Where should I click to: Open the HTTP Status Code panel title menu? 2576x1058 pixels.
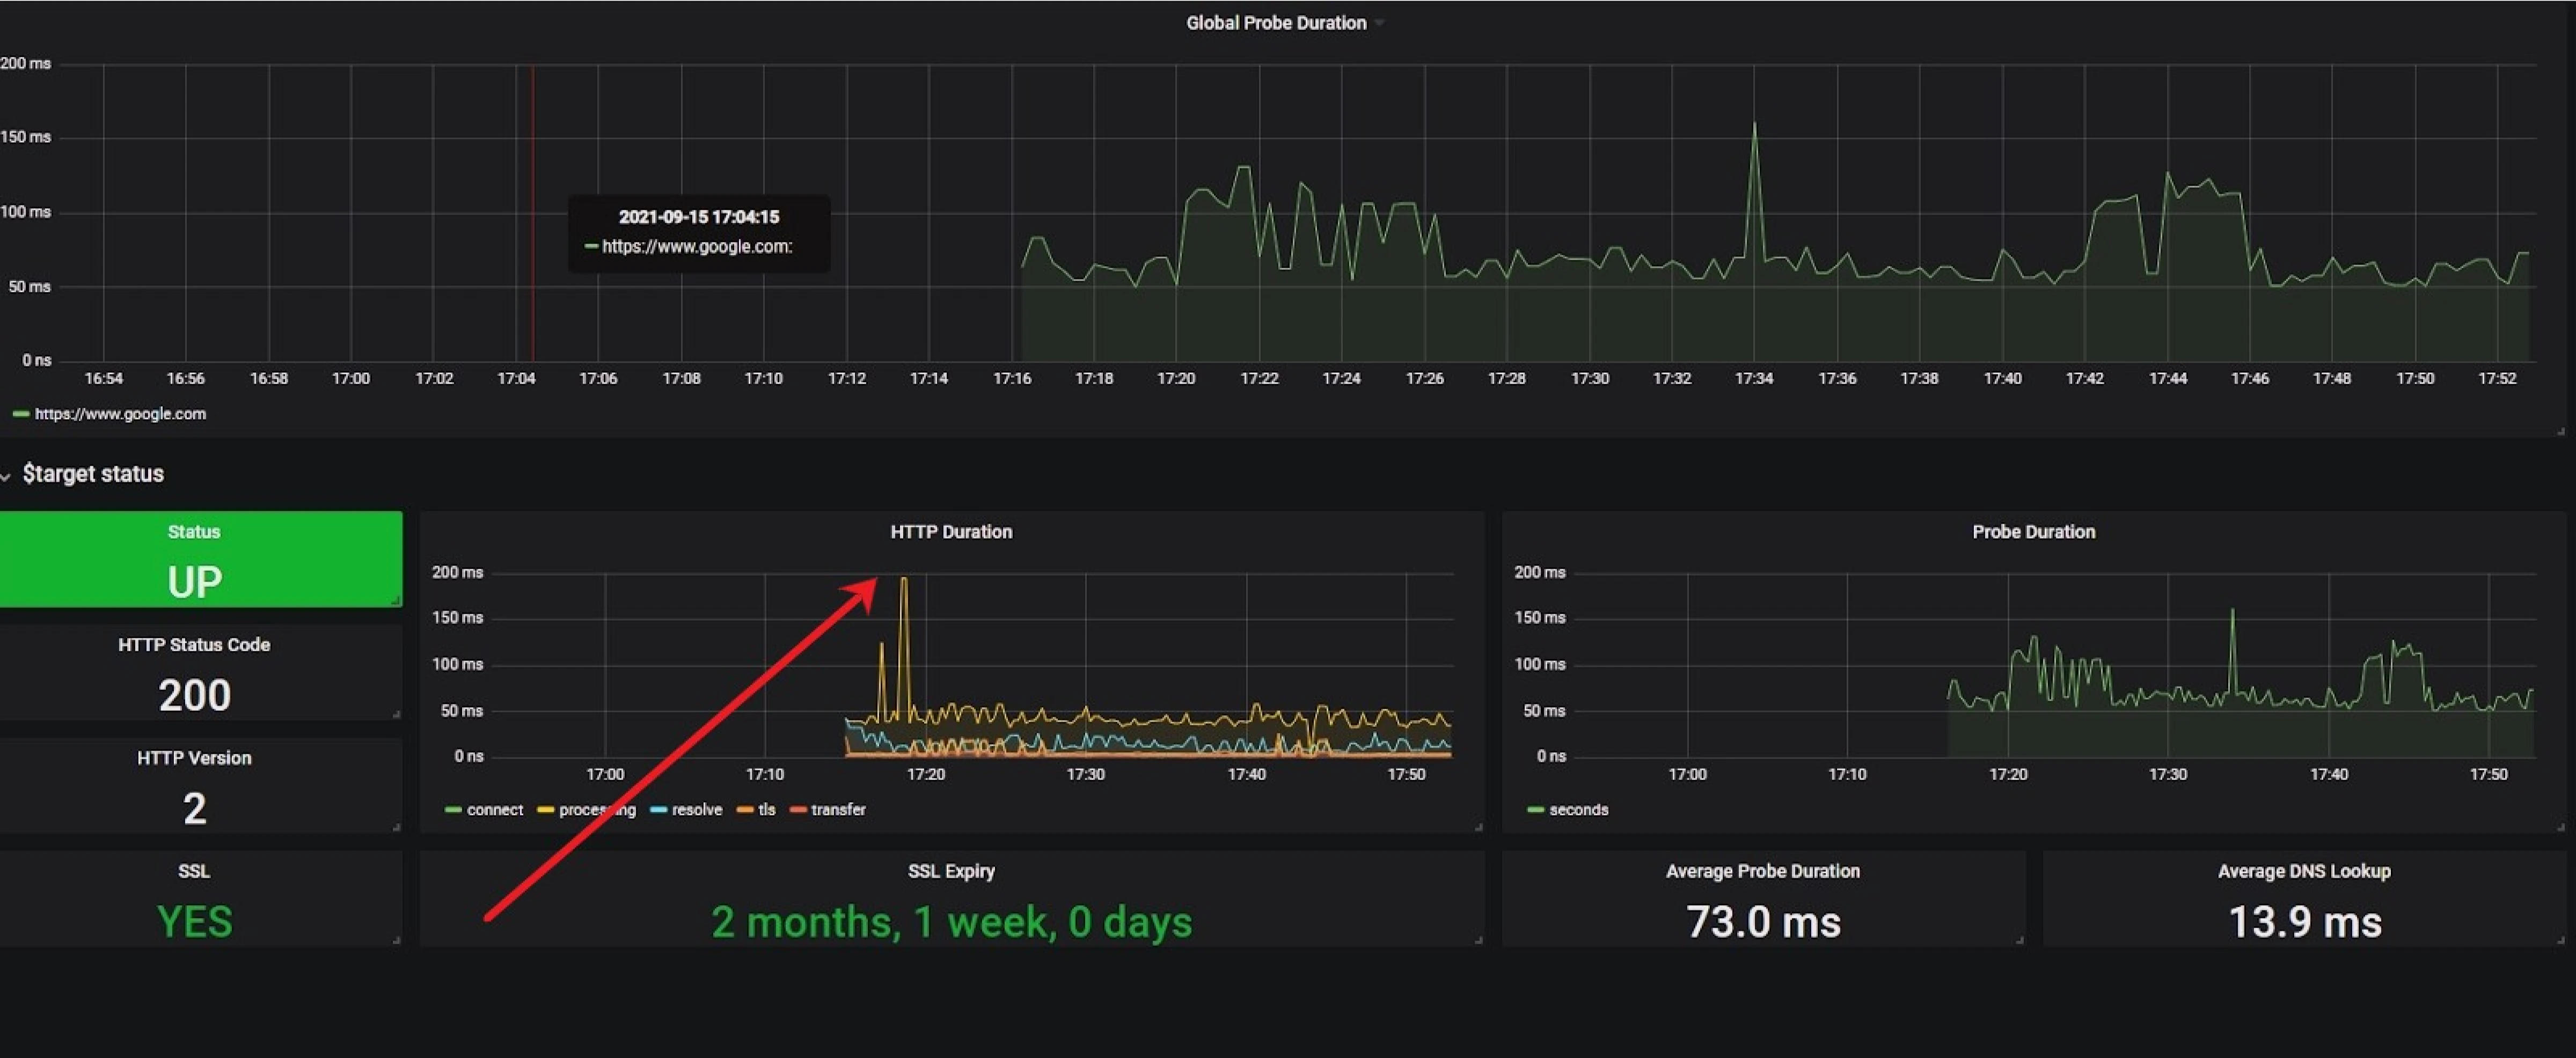click(194, 645)
